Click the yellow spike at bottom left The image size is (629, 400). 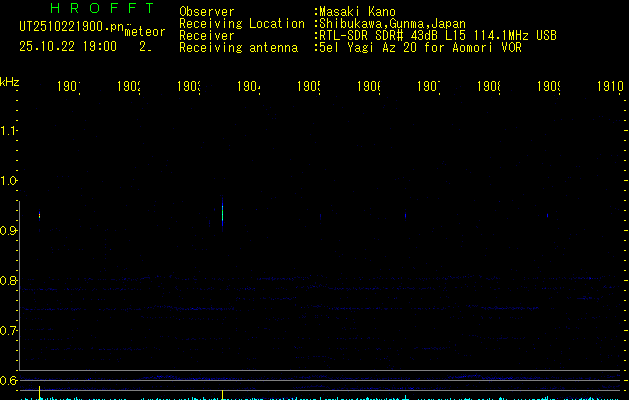[x=39, y=391]
